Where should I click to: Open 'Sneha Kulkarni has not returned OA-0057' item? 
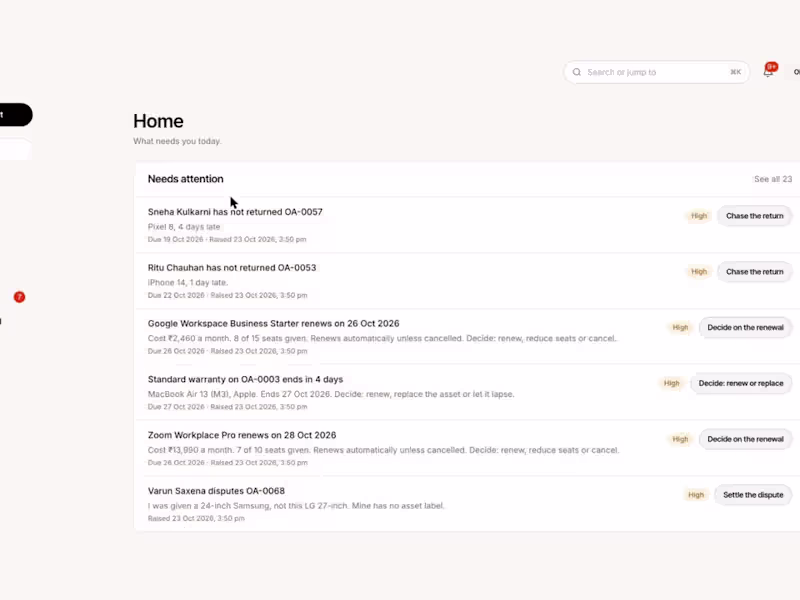pos(235,212)
